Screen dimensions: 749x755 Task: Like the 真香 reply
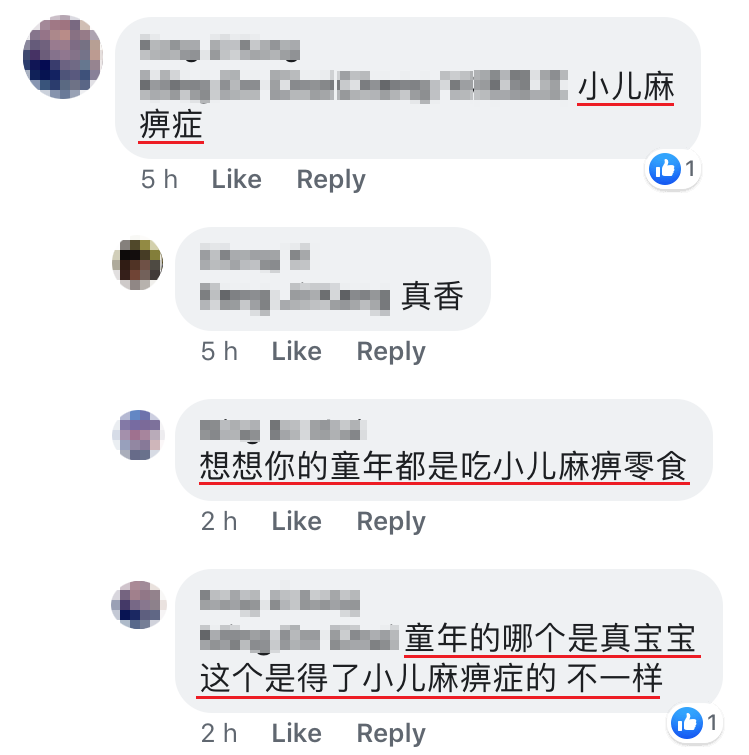297,351
